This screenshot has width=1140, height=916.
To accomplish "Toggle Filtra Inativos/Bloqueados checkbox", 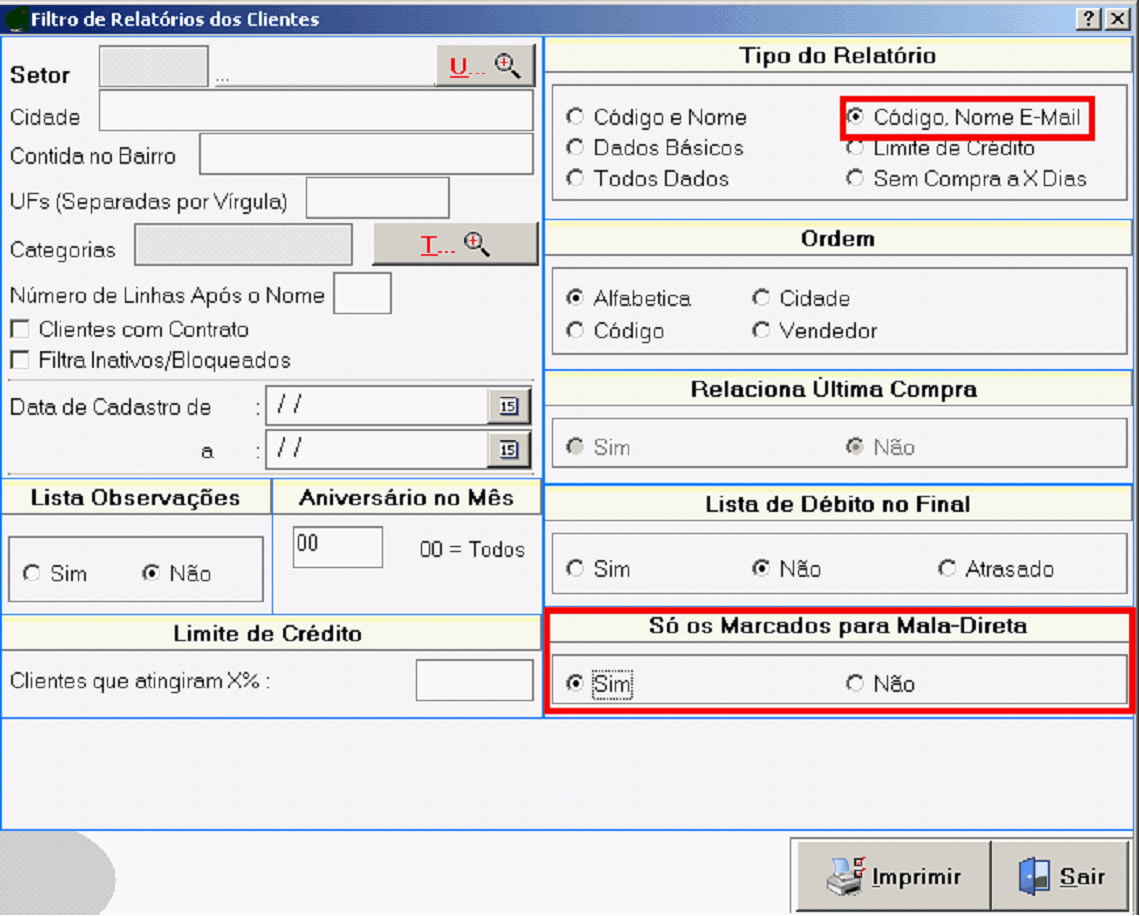I will pyautogui.click(x=19, y=360).
